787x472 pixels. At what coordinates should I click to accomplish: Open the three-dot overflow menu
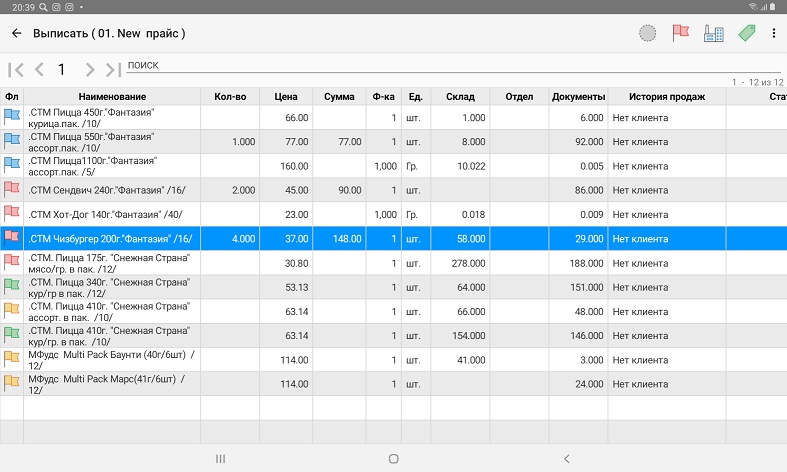[774, 33]
